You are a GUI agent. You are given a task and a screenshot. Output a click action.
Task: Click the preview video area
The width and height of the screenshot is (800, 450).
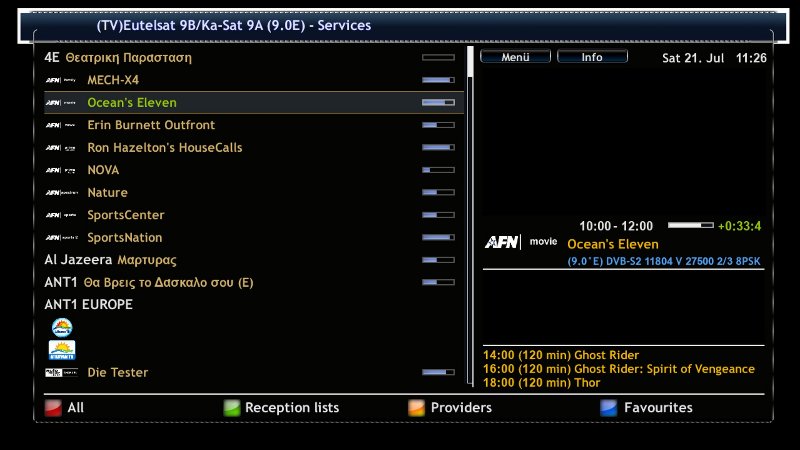623,140
